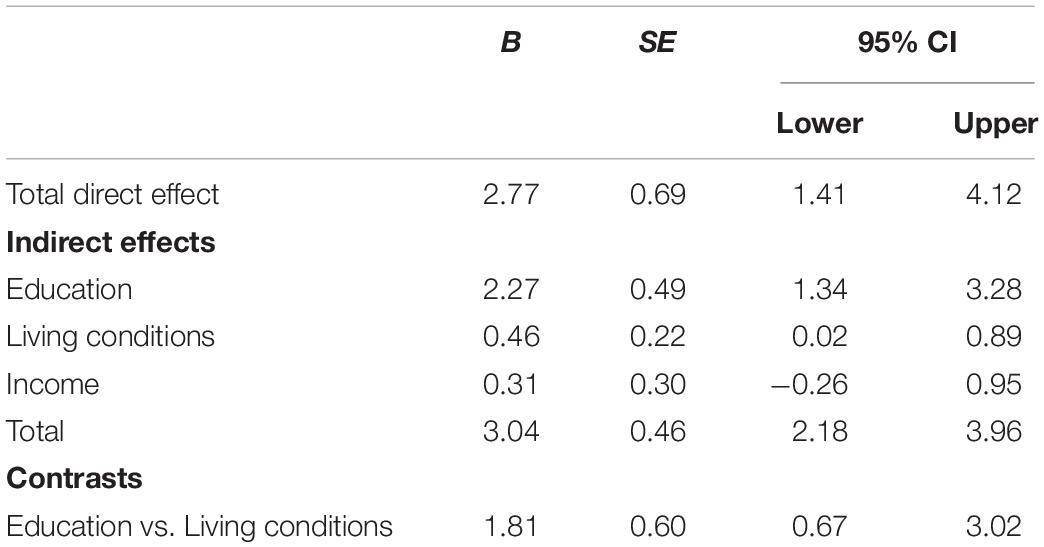Image resolution: width=1044 pixels, height=547 pixels.
Task: Select the Living conditions row label
Action: [x=111, y=337]
